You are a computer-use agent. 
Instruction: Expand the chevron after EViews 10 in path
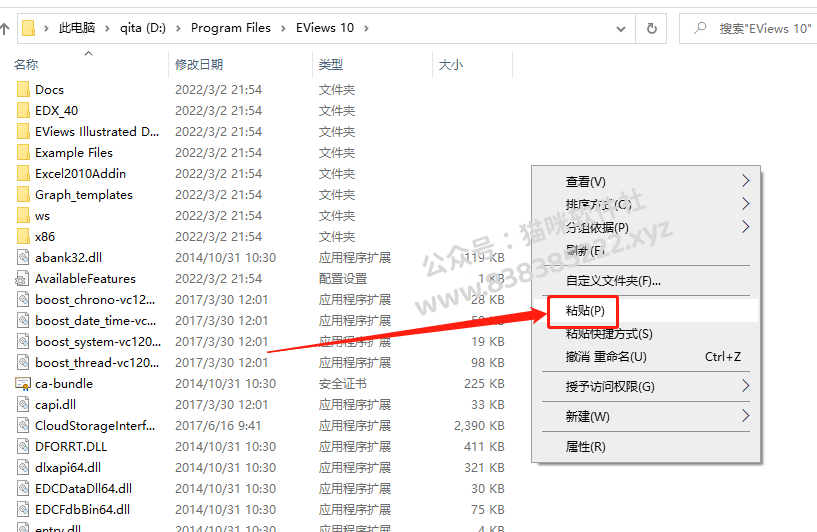tap(366, 28)
